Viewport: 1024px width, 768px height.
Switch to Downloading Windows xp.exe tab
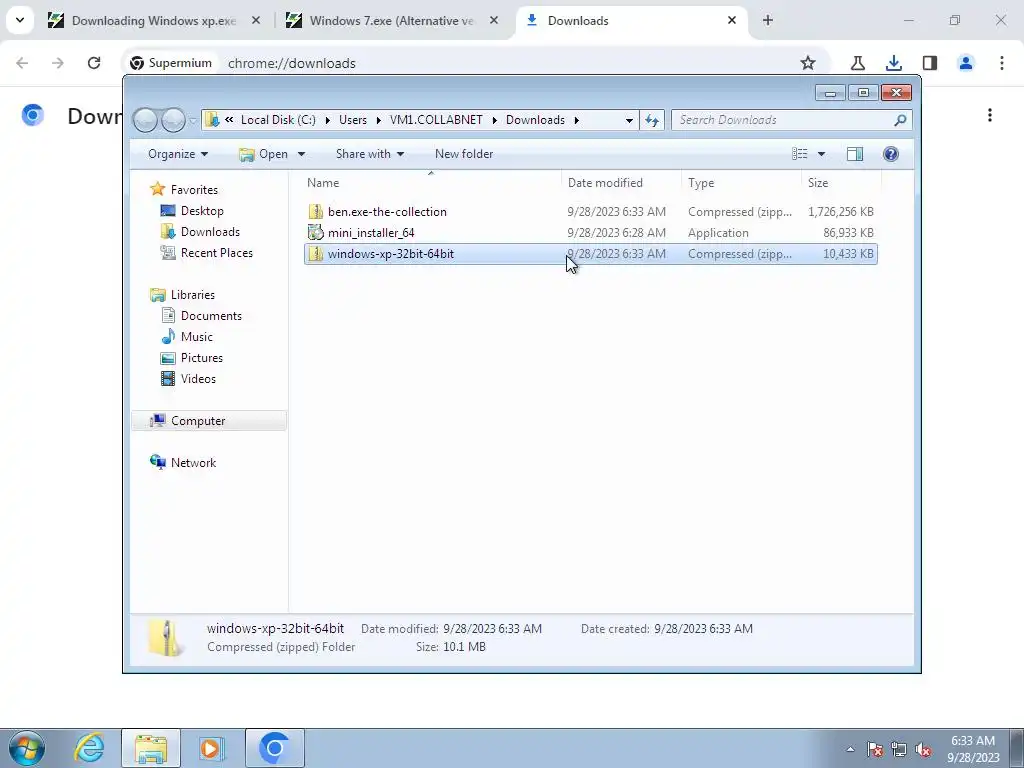pyautogui.click(x=154, y=20)
